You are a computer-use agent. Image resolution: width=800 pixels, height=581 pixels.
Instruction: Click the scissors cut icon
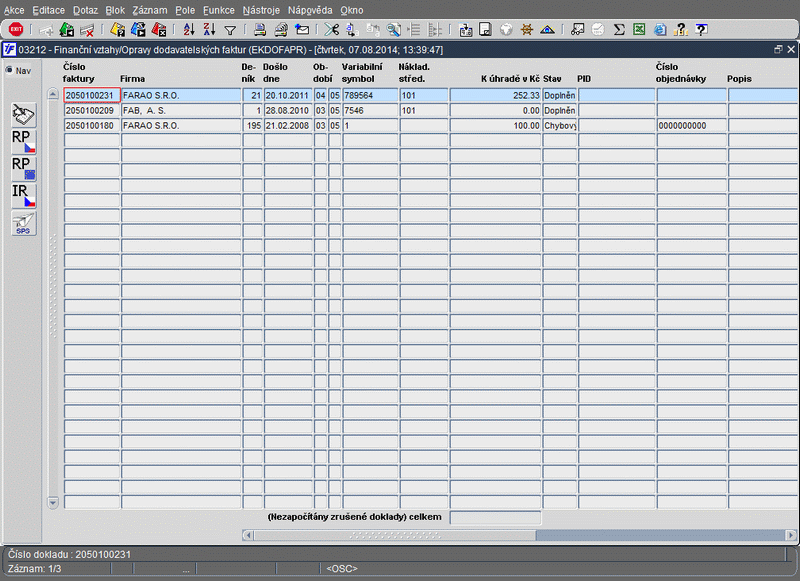(332, 30)
